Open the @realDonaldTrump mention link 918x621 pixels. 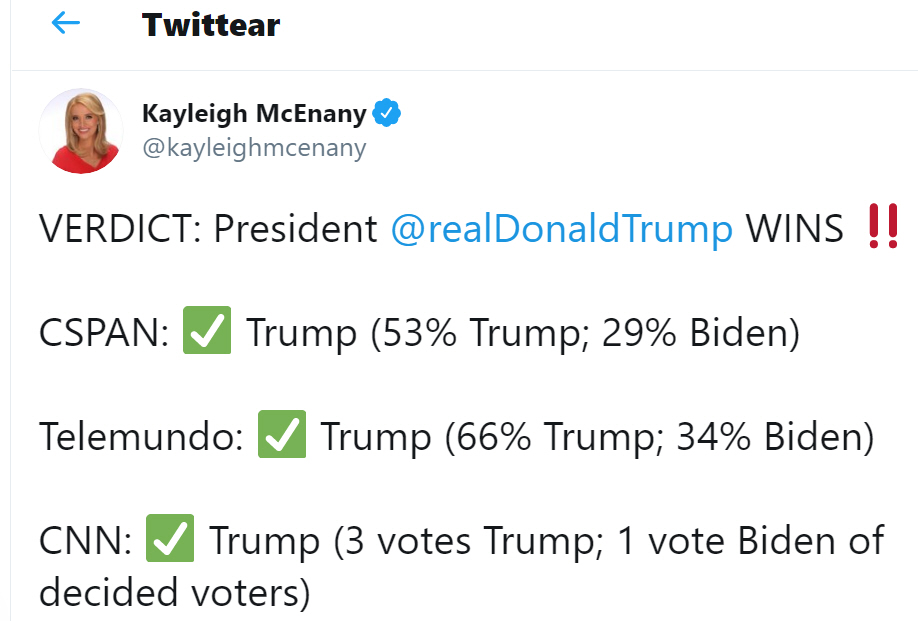pos(561,230)
